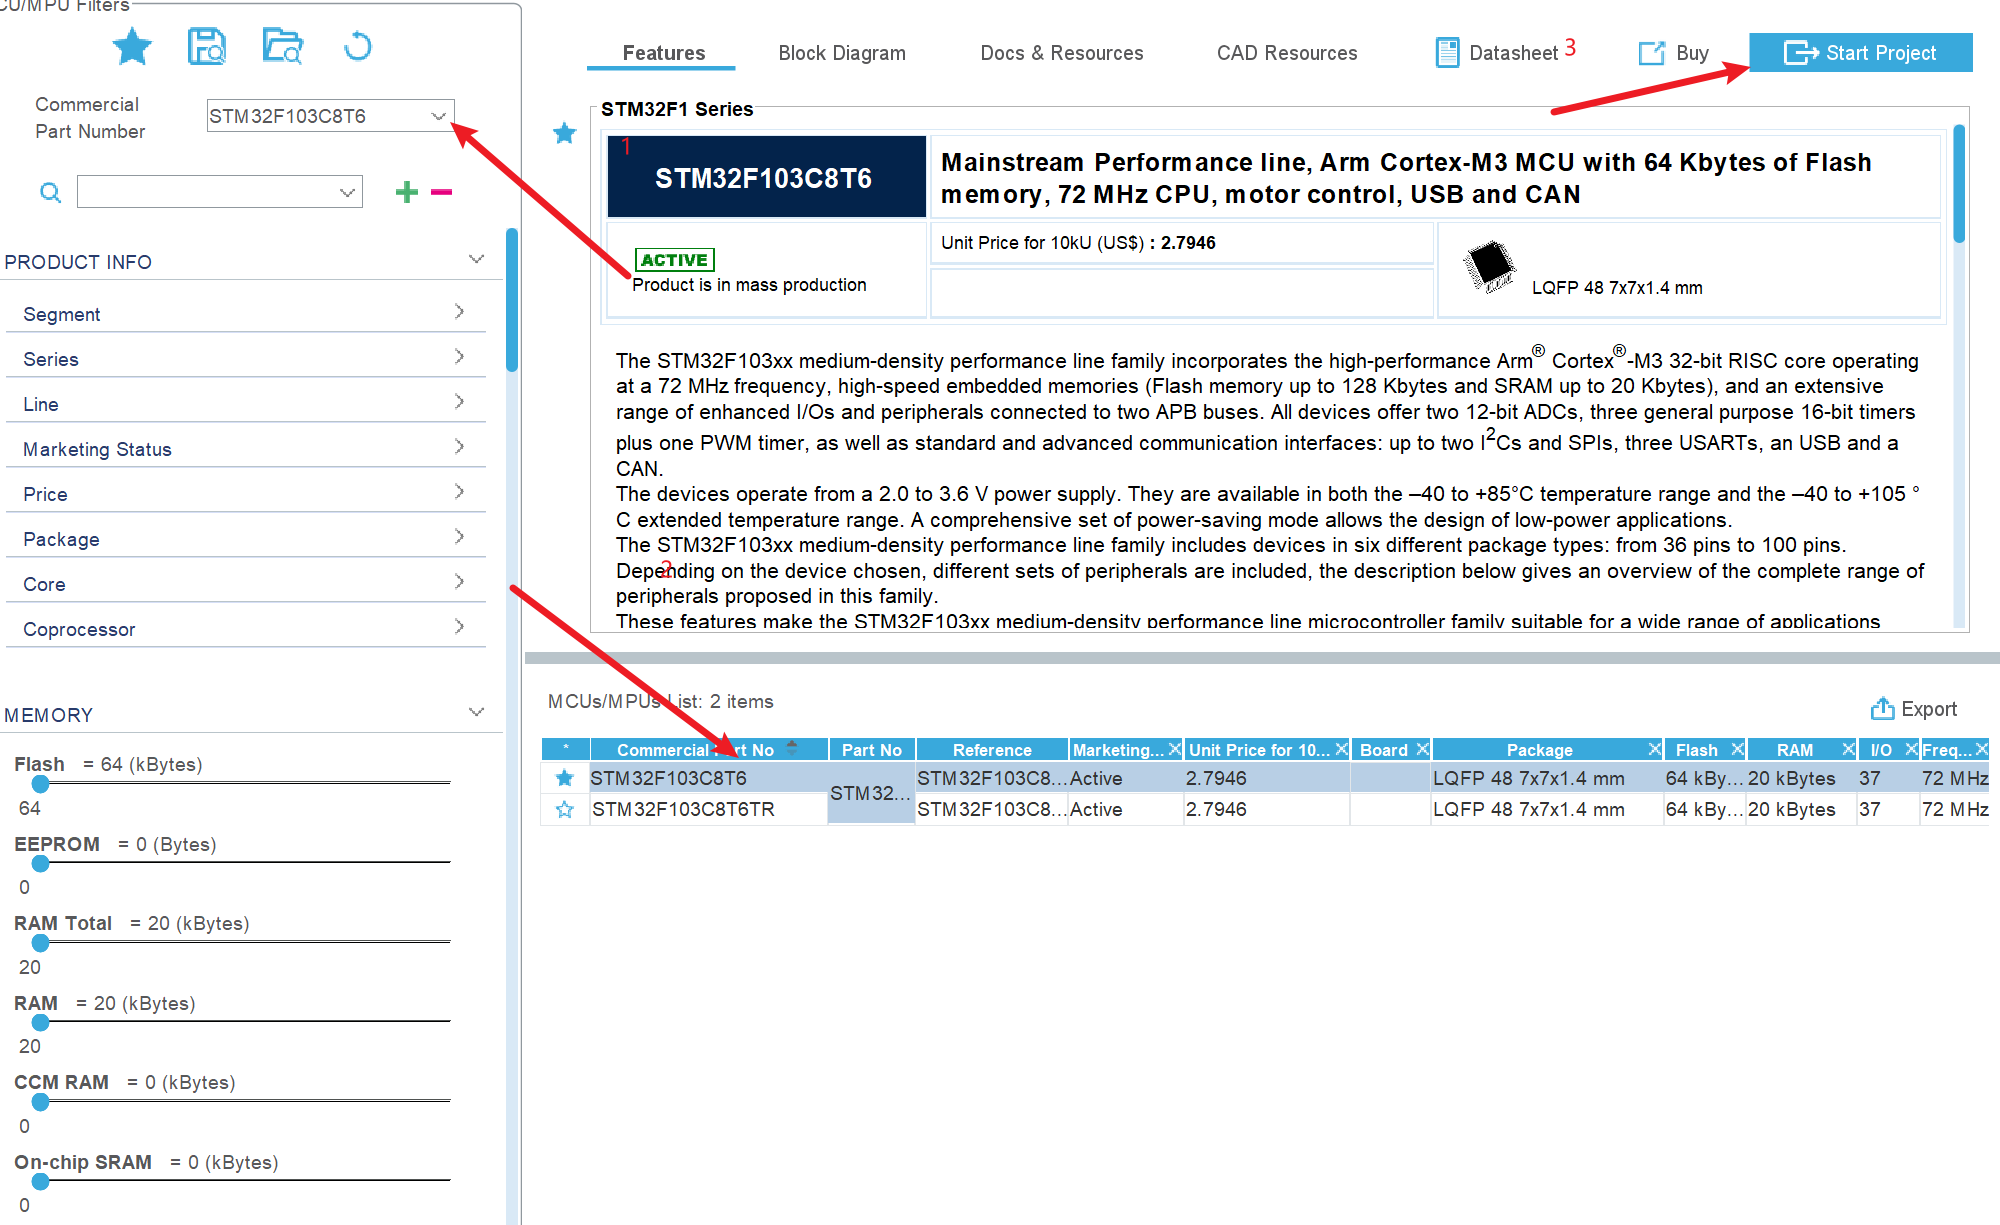Open the Datasheet link

click(1513, 53)
